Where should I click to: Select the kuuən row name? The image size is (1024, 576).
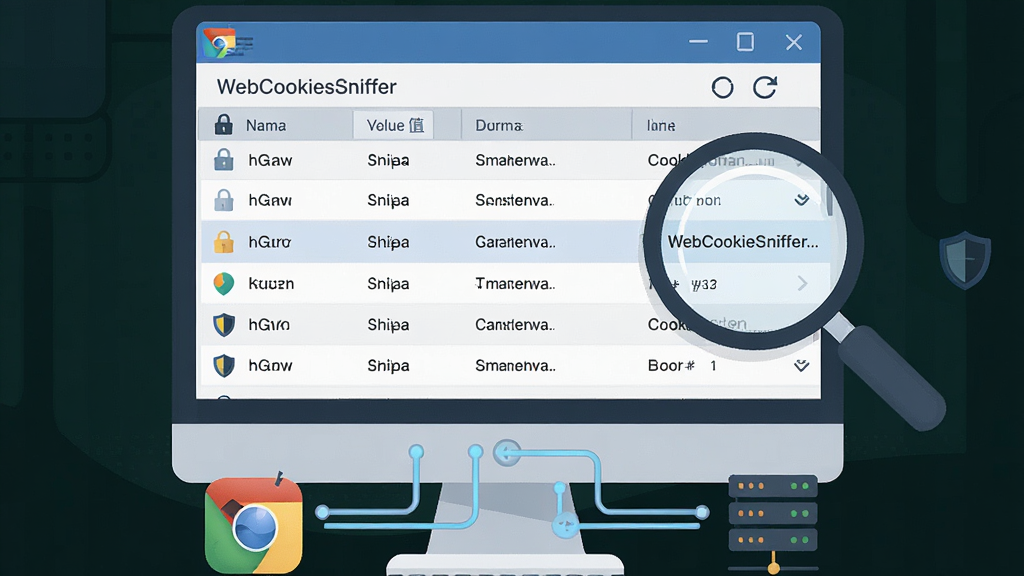[271, 283]
